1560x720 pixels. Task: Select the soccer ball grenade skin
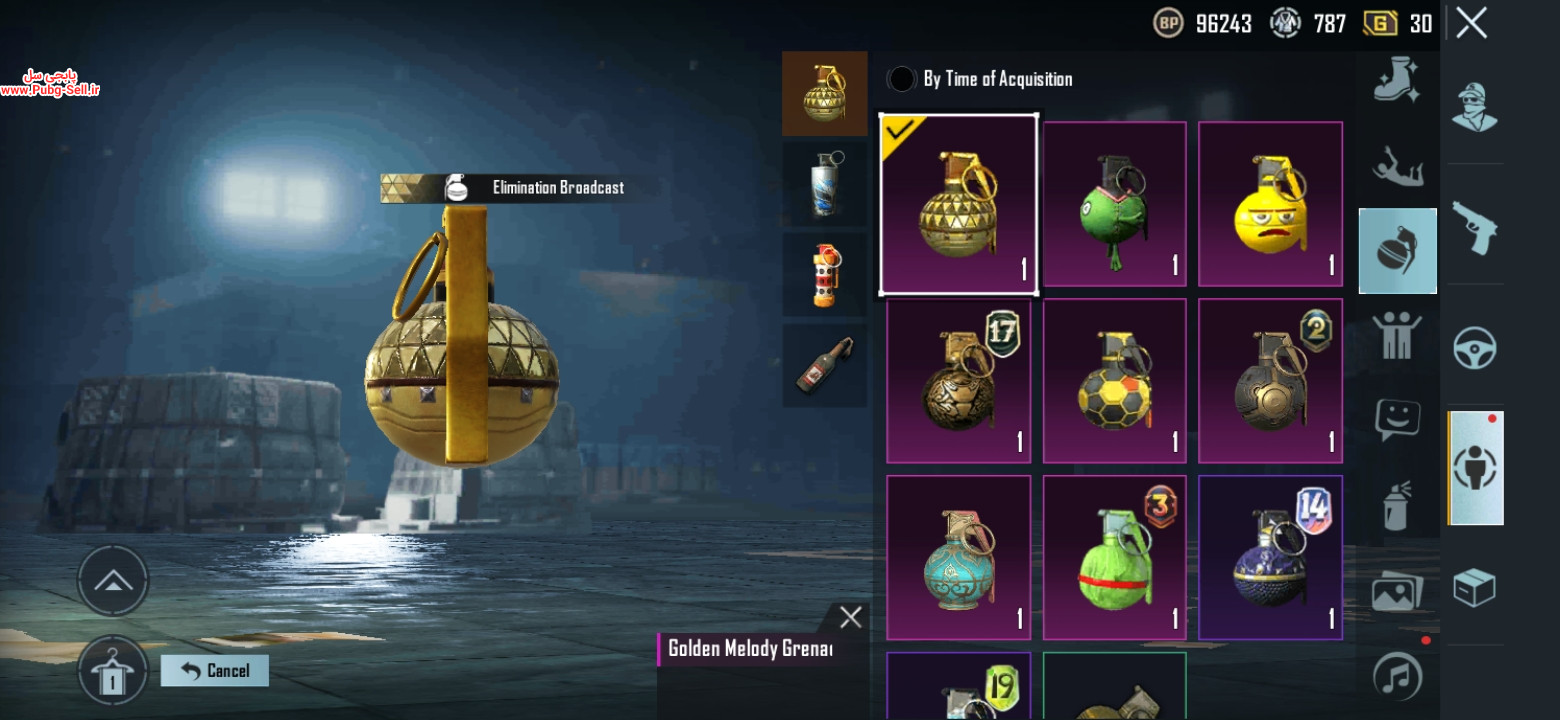(x=1115, y=380)
